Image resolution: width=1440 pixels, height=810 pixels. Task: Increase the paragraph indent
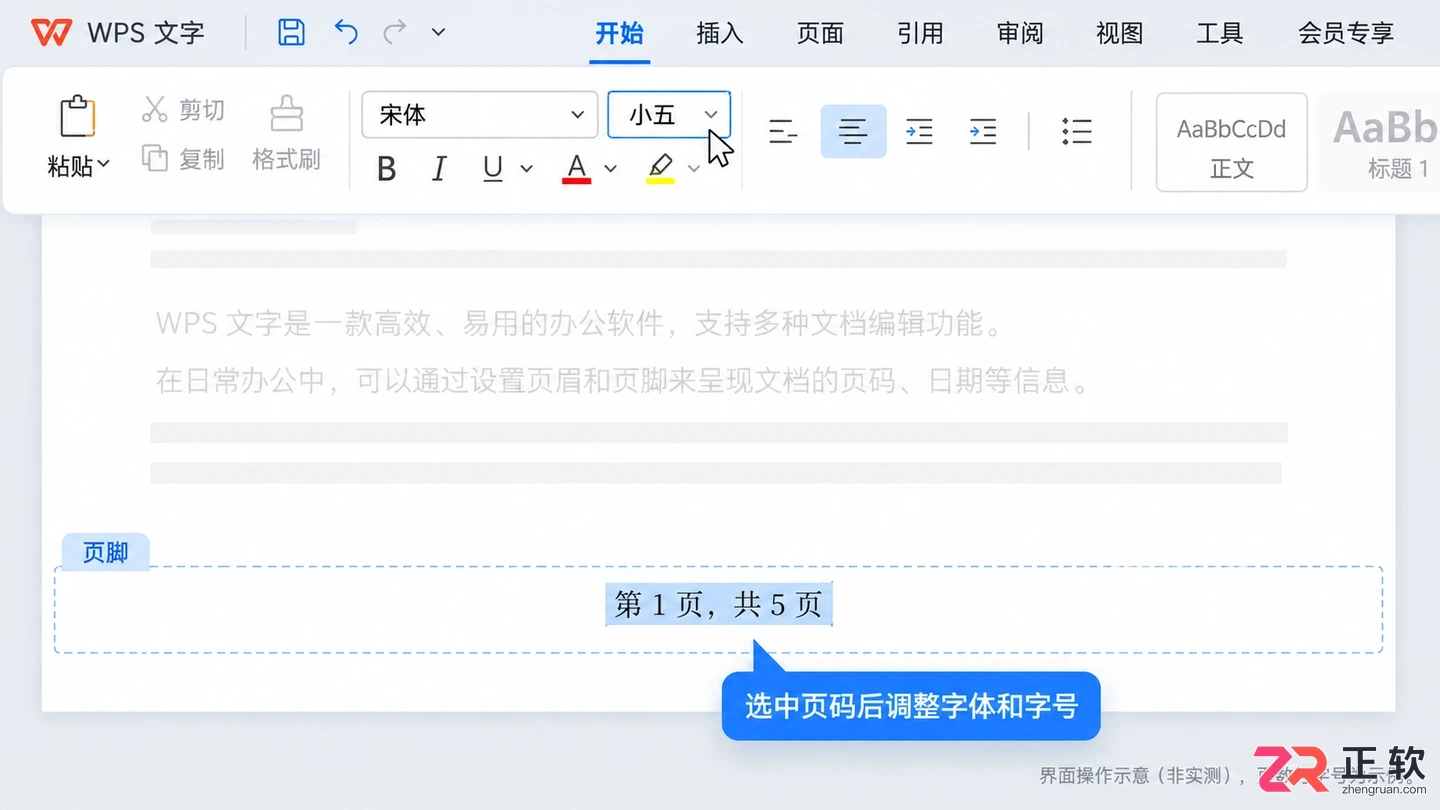pyautogui.click(x=983, y=131)
